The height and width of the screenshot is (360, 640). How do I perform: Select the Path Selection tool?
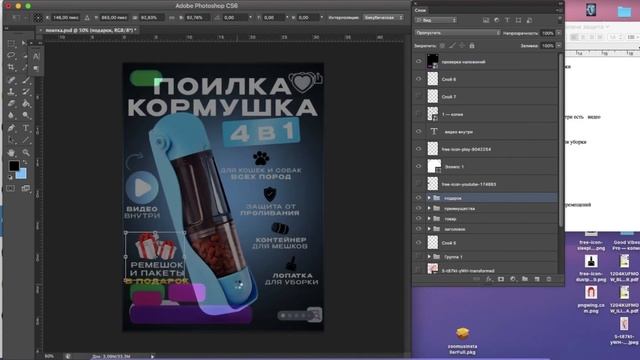[x=11, y=140]
